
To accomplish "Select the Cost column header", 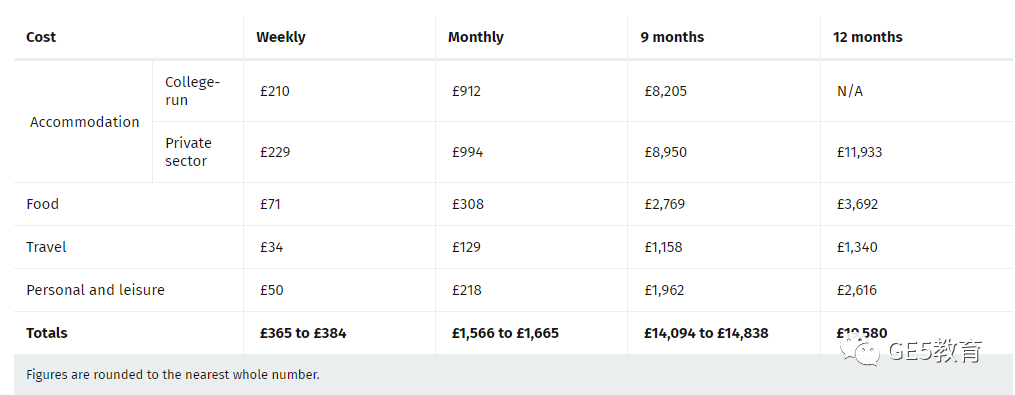I will coord(41,37).
